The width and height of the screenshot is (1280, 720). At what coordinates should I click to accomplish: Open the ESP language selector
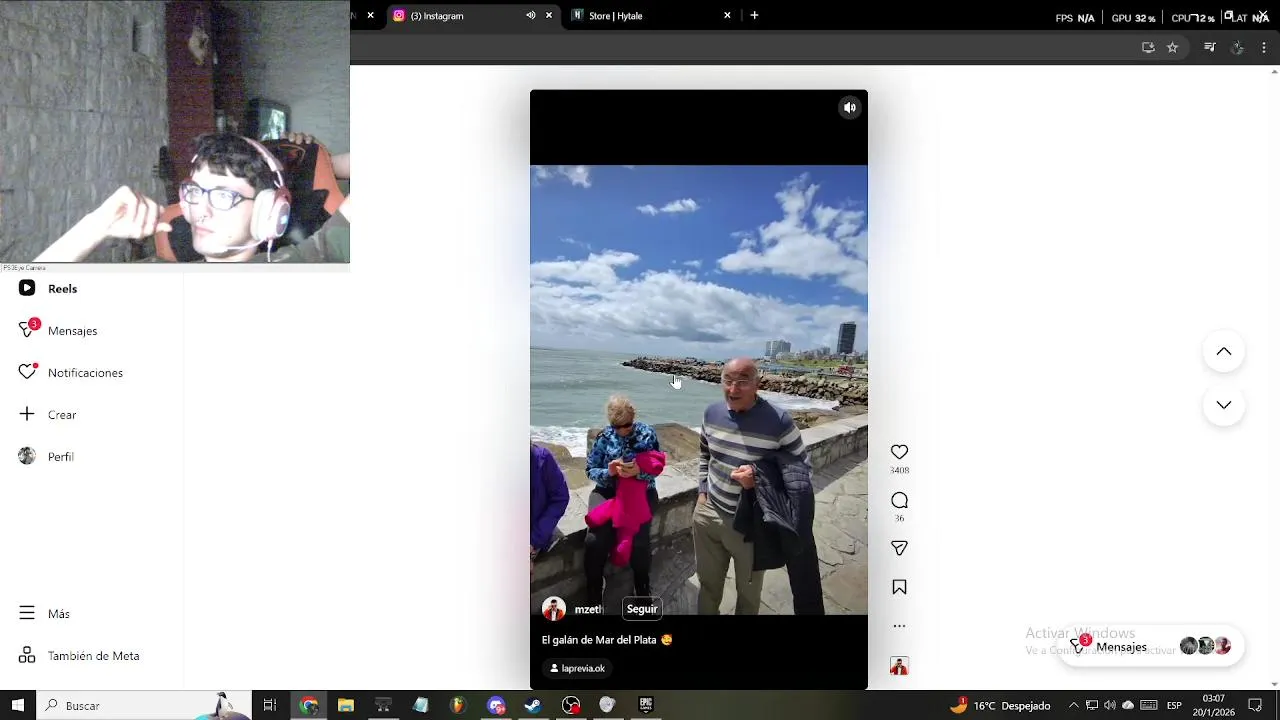point(1174,705)
